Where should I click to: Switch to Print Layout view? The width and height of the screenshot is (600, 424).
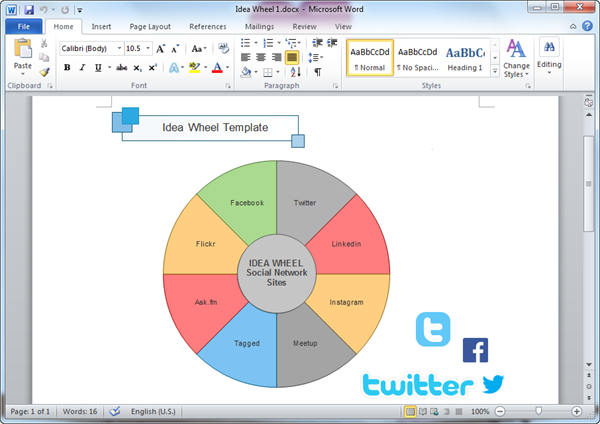coord(410,412)
